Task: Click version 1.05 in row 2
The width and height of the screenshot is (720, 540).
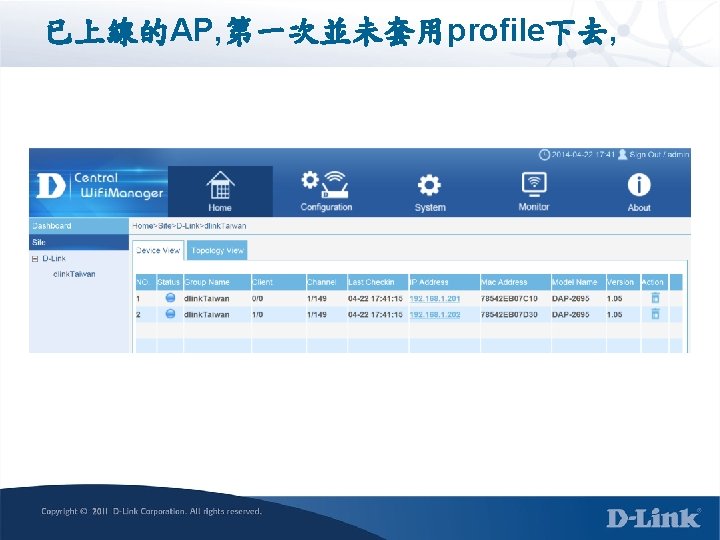Action: click(614, 315)
